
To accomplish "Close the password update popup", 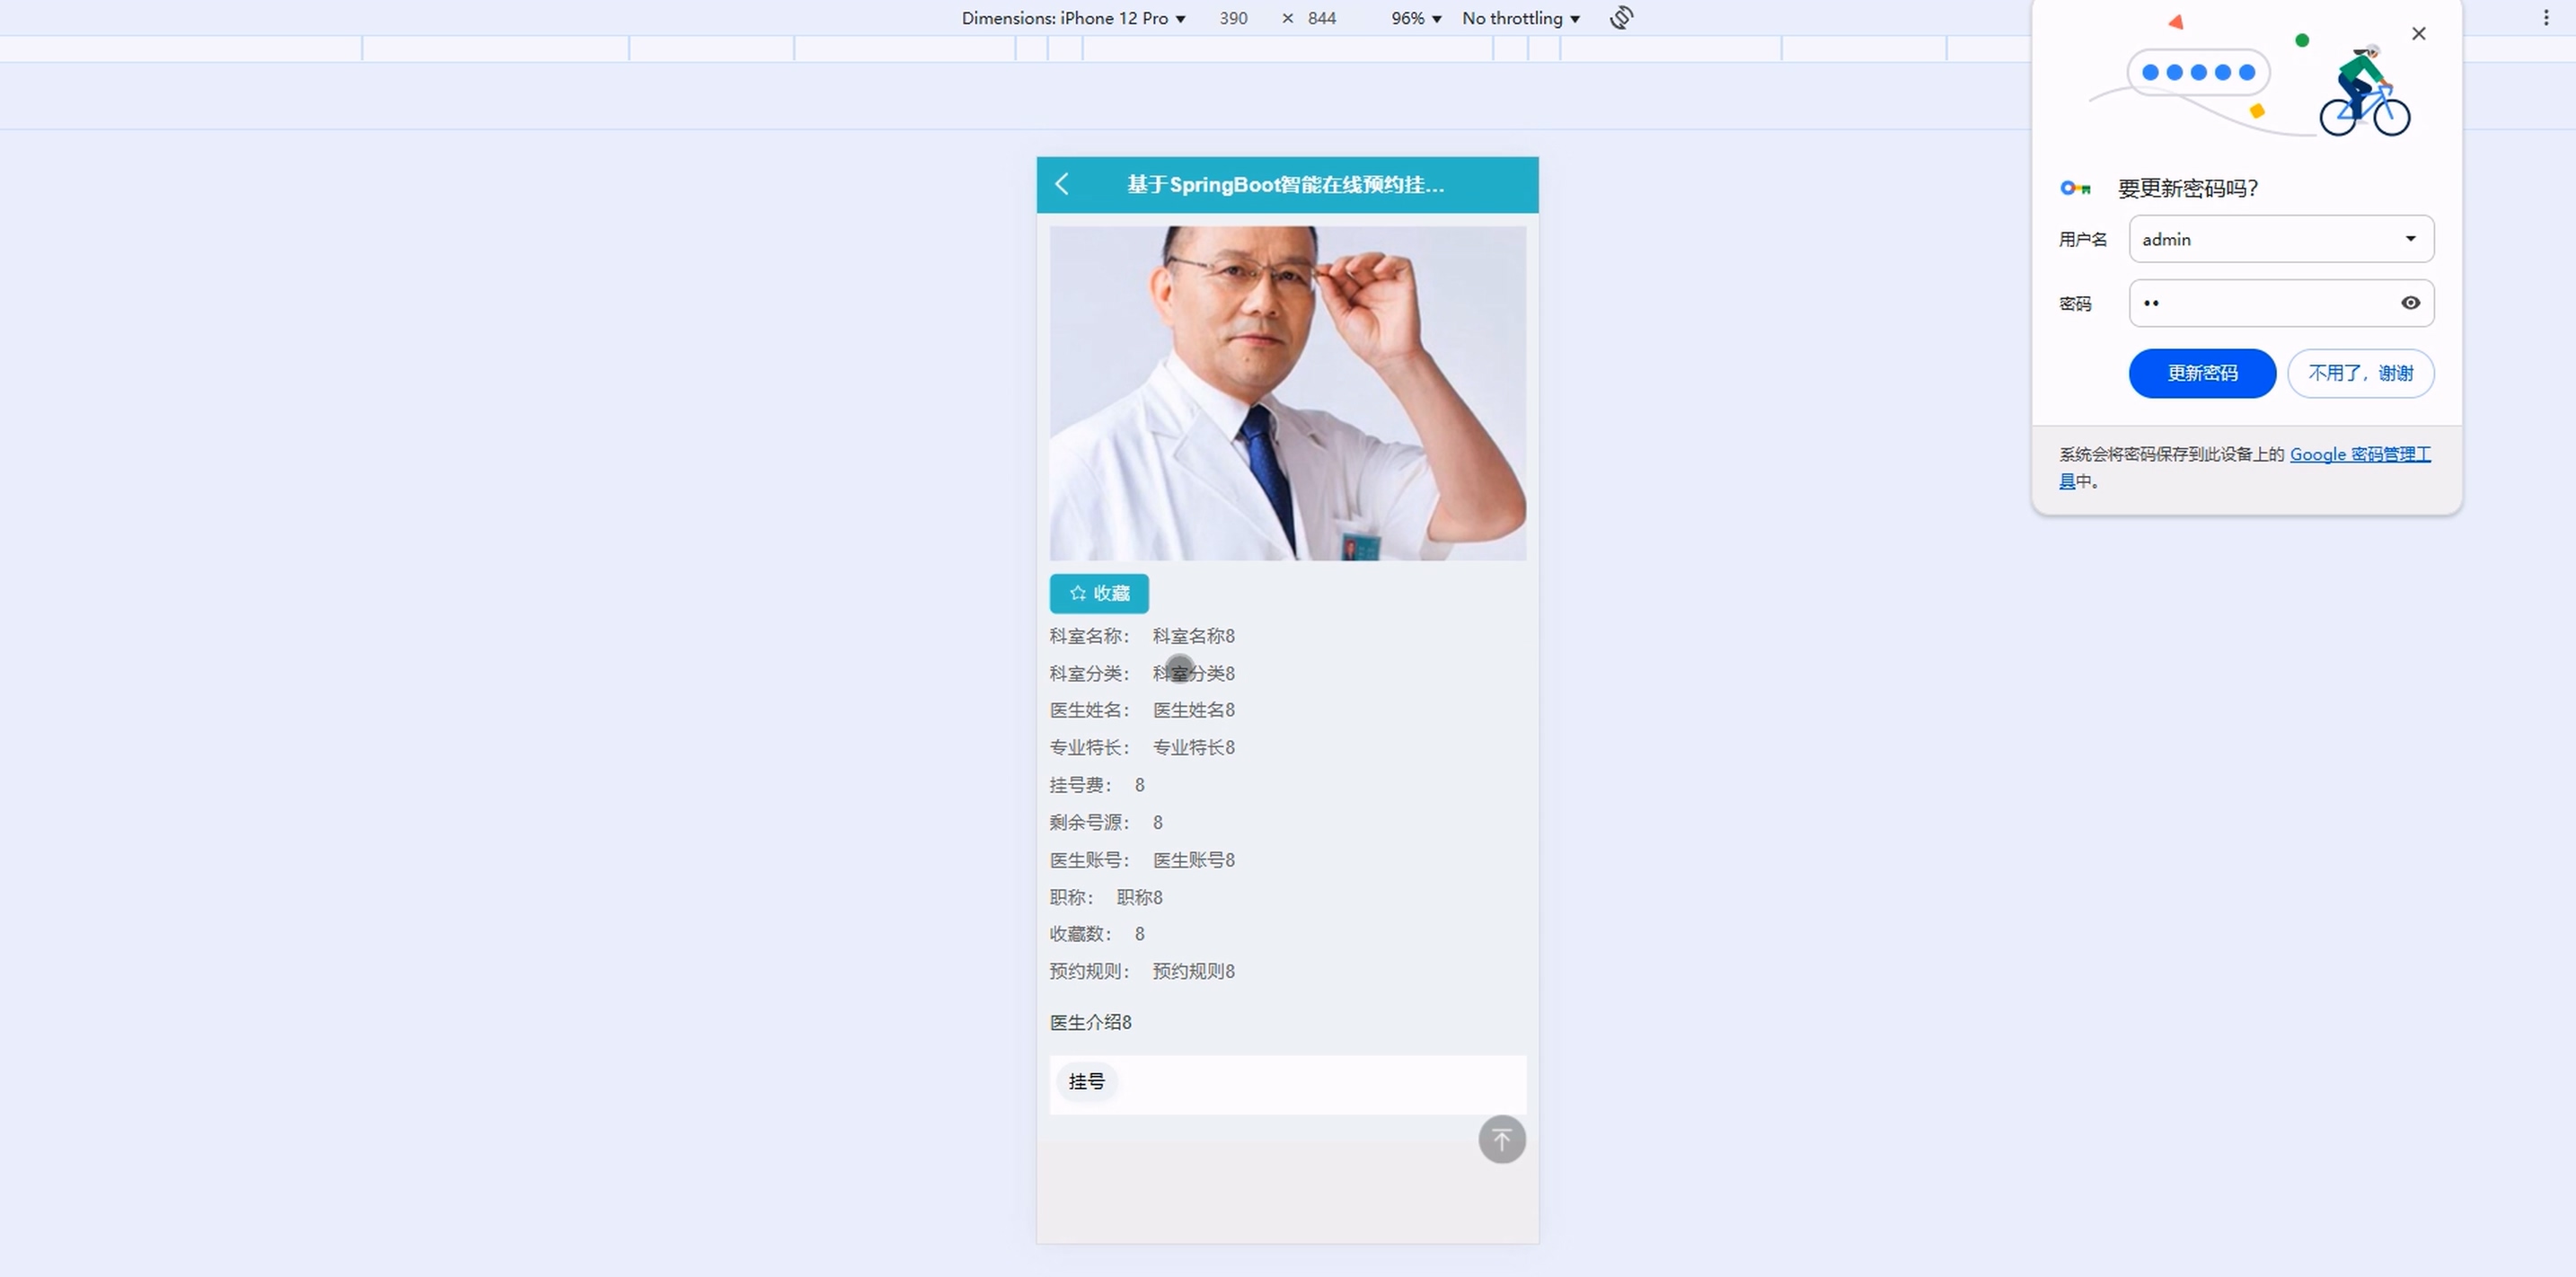I will pos(2418,34).
